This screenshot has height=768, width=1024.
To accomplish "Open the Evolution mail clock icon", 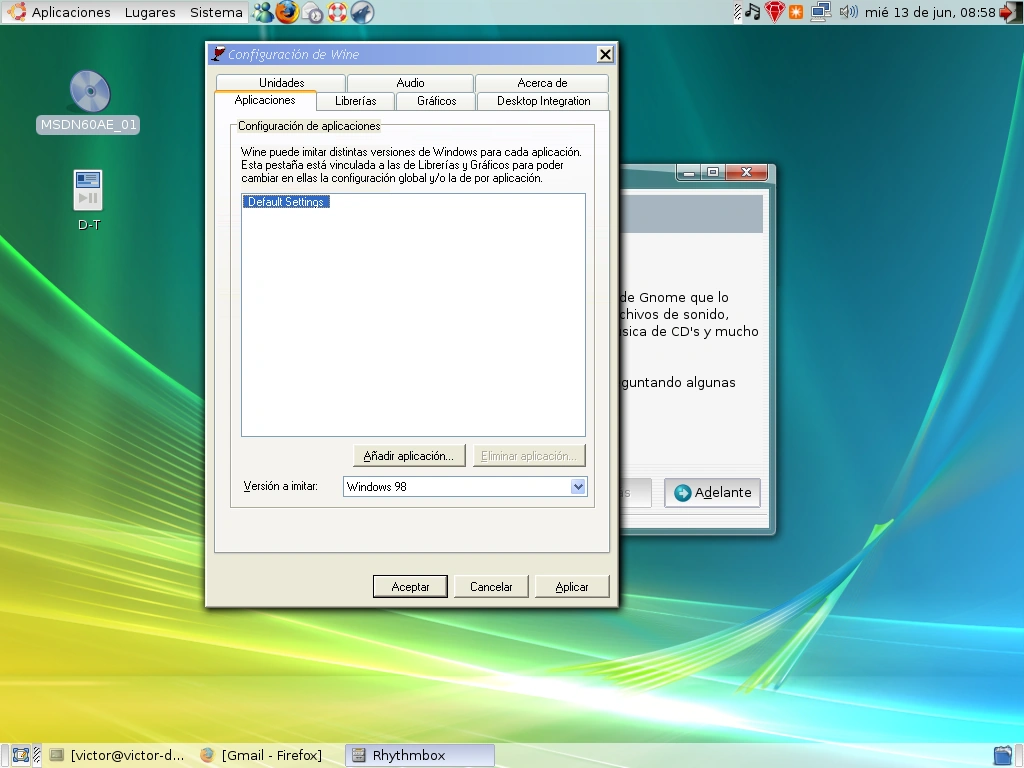I will [x=313, y=12].
